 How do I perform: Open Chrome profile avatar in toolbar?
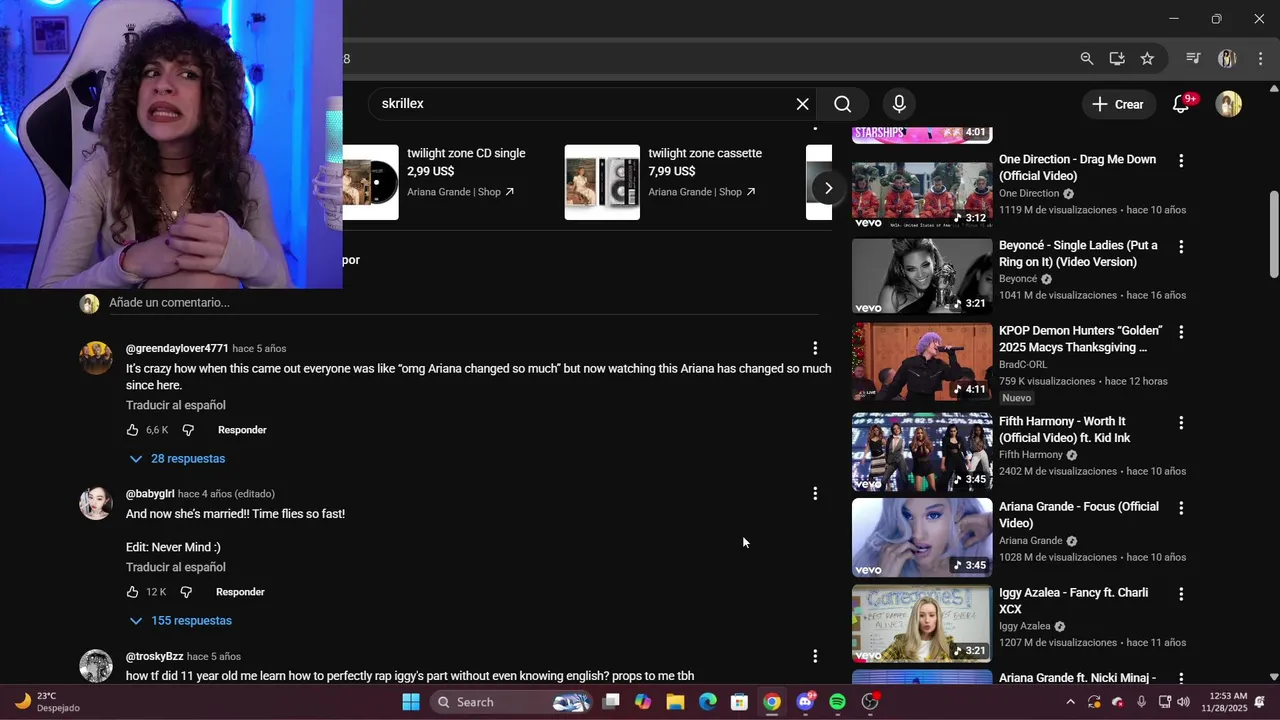coord(1227,59)
